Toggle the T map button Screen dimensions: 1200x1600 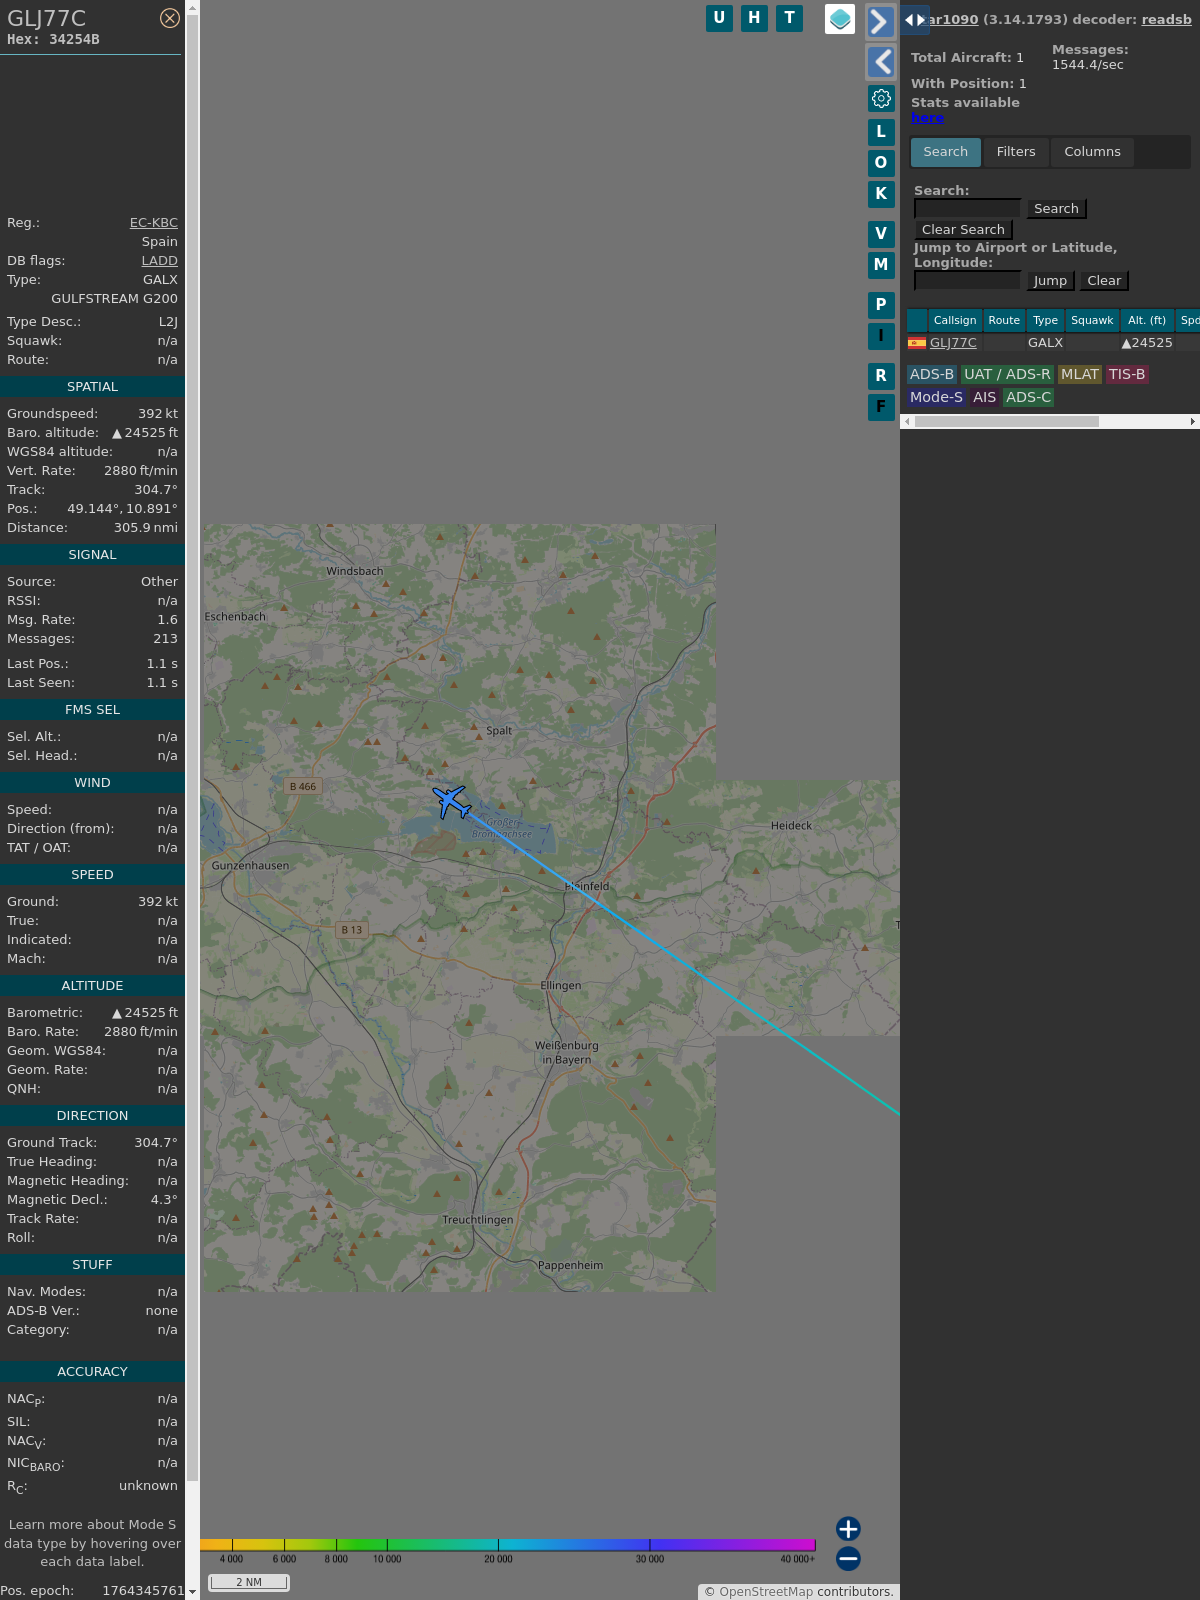point(789,18)
